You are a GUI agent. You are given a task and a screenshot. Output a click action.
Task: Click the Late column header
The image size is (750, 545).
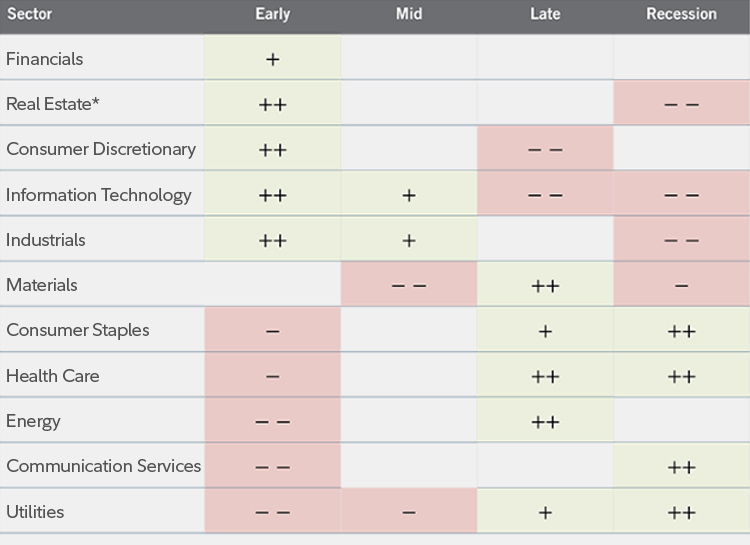tap(545, 14)
